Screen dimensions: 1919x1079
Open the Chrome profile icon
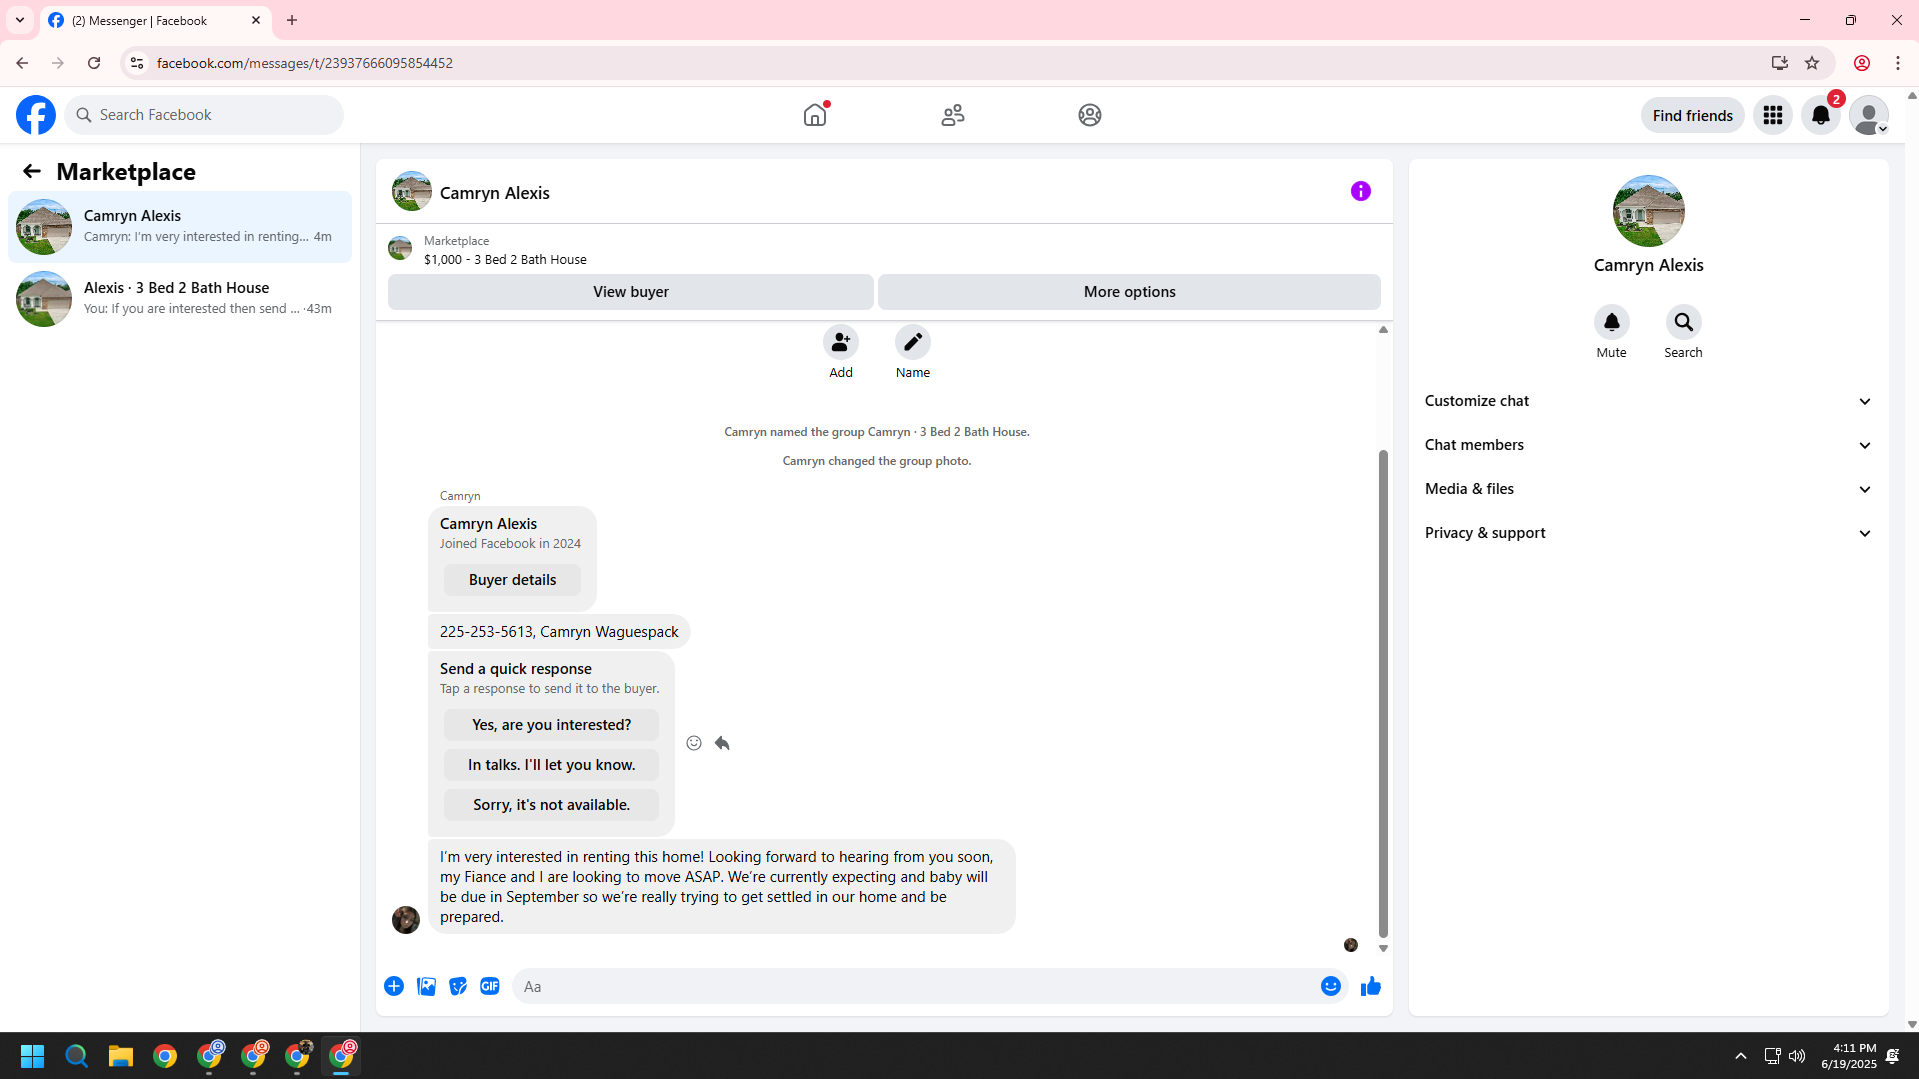tap(1861, 63)
